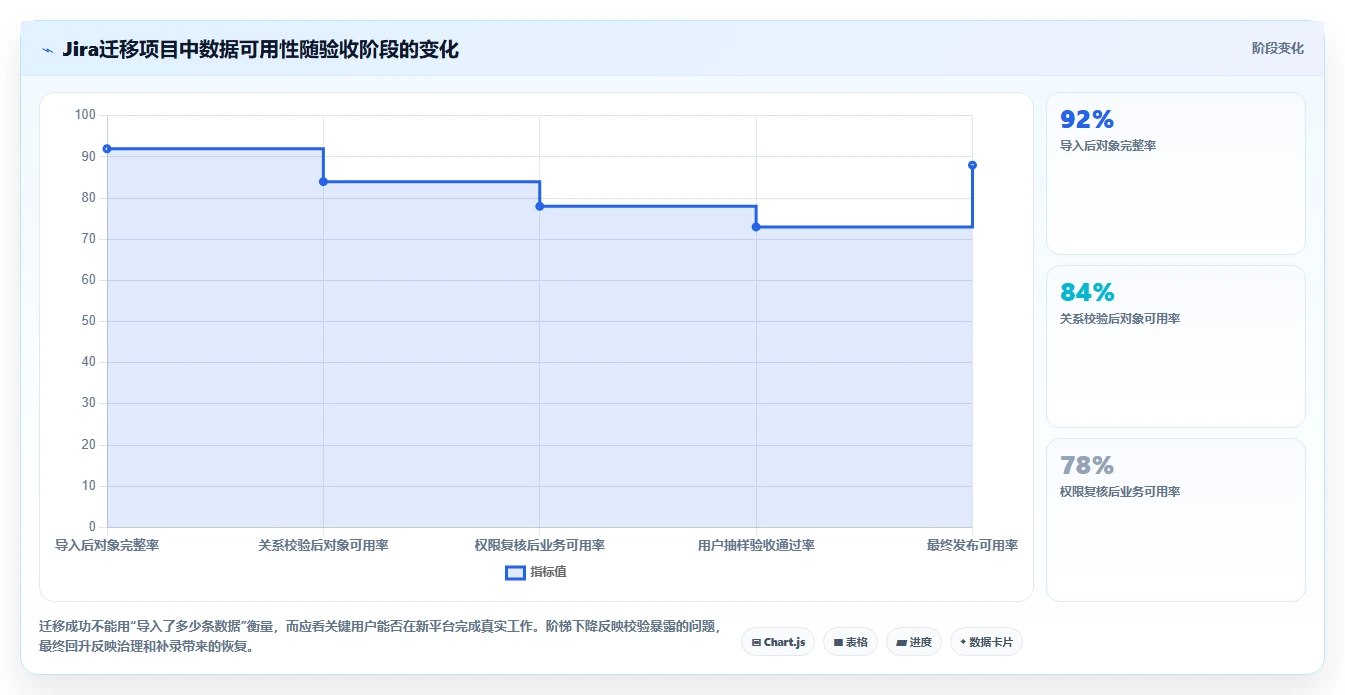Image resolution: width=1345 pixels, height=695 pixels.
Task: Click the data point at 权限复核后业务可用率
Action: 540,206
